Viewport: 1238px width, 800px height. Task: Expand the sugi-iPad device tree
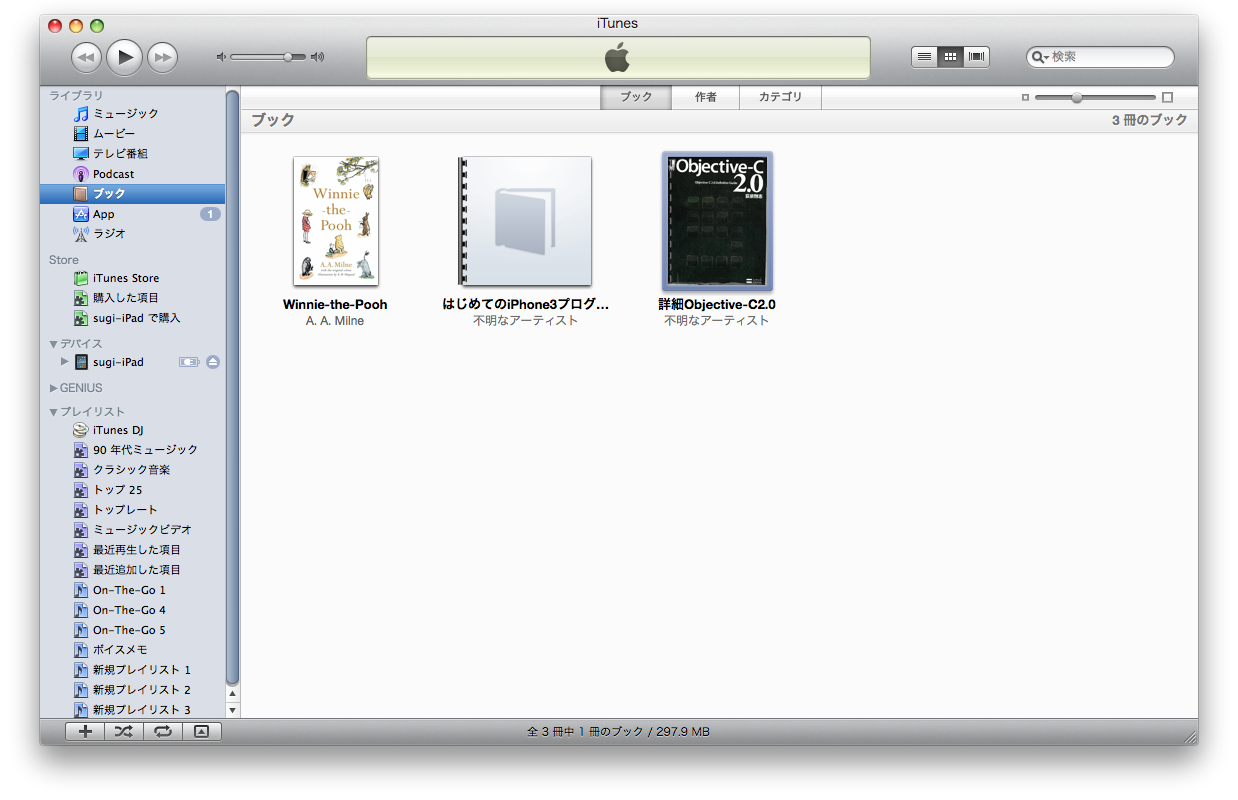tap(65, 362)
